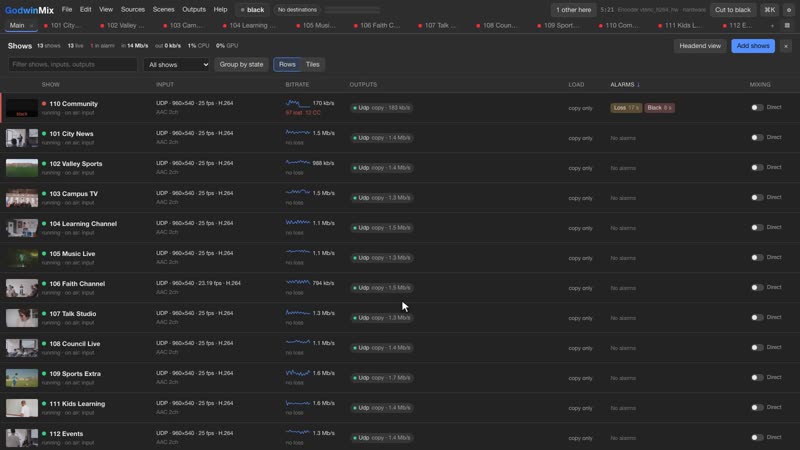Select the Tiles layout
The height and width of the screenshot is (450, 800).
(x=312, y=64)
